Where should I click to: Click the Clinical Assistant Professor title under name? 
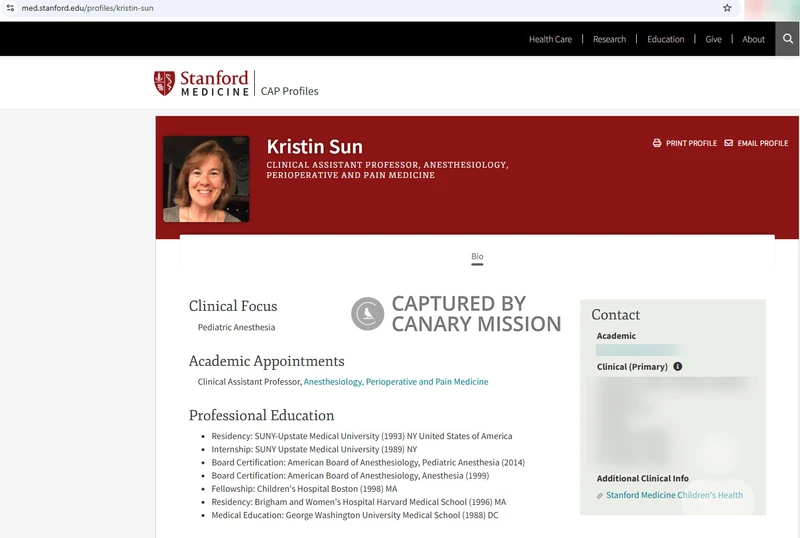point(387,169)
